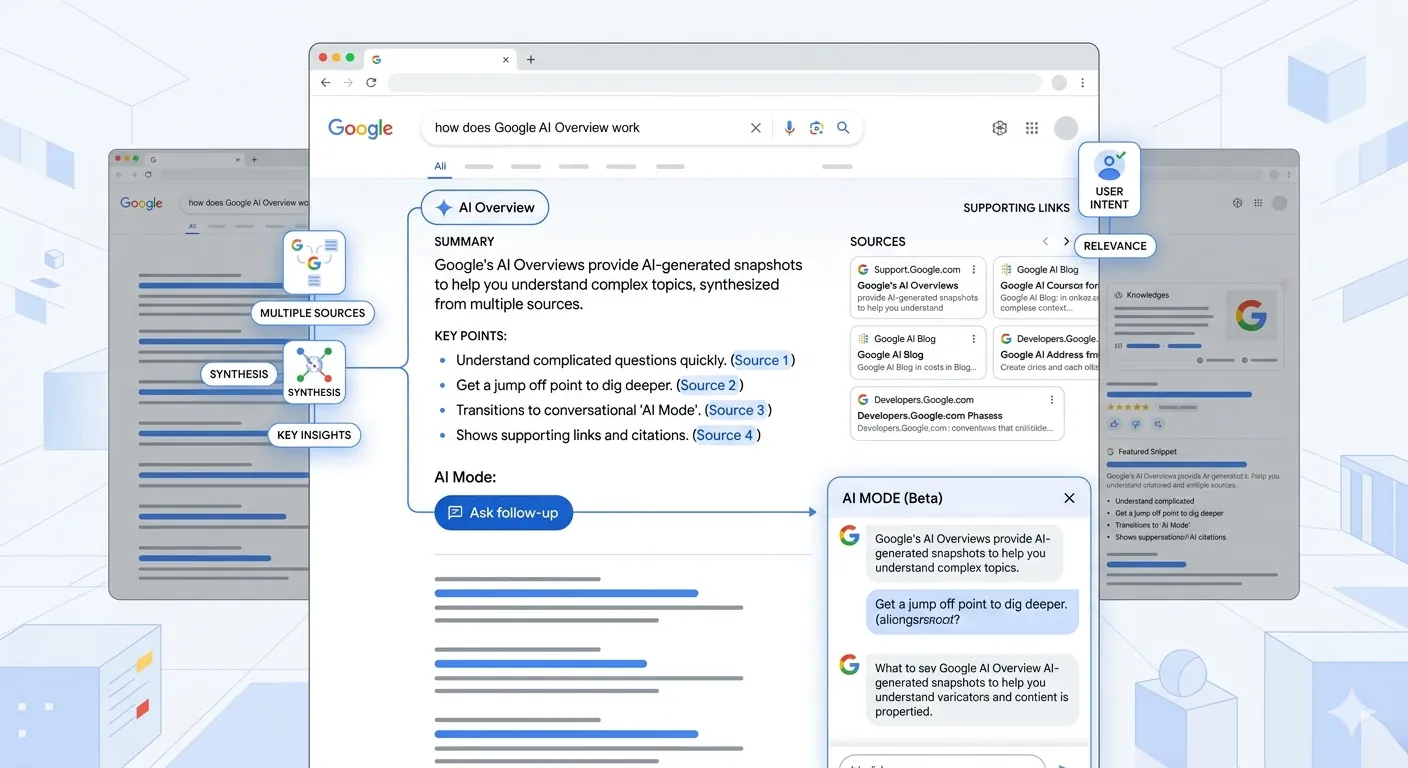Viewport: 1408px width, 768px height.
Task: Show next sources with right chevron
Action: [x=1066, y=242]
